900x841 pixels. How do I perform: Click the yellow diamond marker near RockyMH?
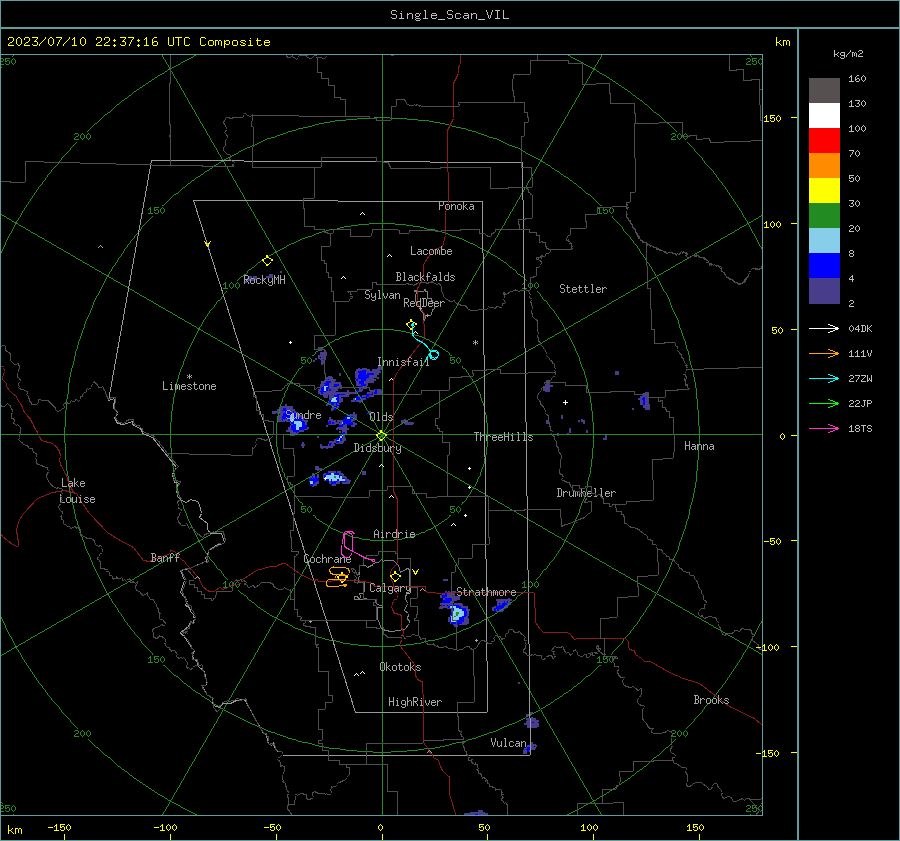pos(267,261)
